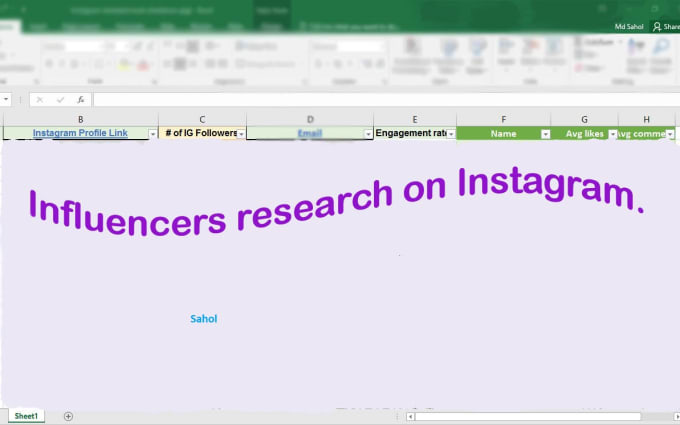
Task: Open the Name column filter dropdown
Action: pos(545,134)
